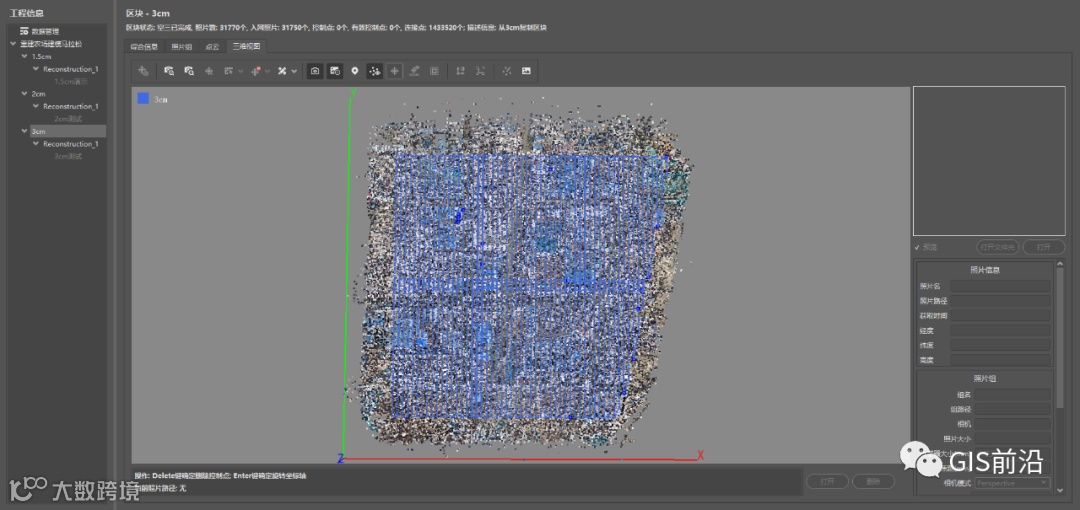The width and height of the screenshot is (1080, 510).
Task: Collapse the 3cm block node
Action: (25, 131)
